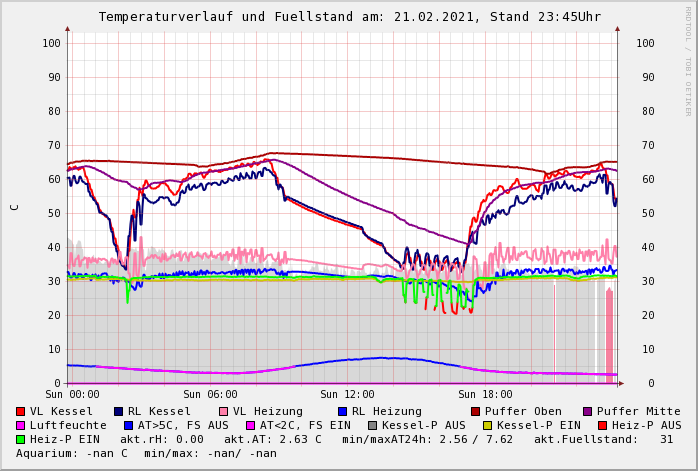Select the 'Sun 18:00' time axis label

(x=485, y=395)
